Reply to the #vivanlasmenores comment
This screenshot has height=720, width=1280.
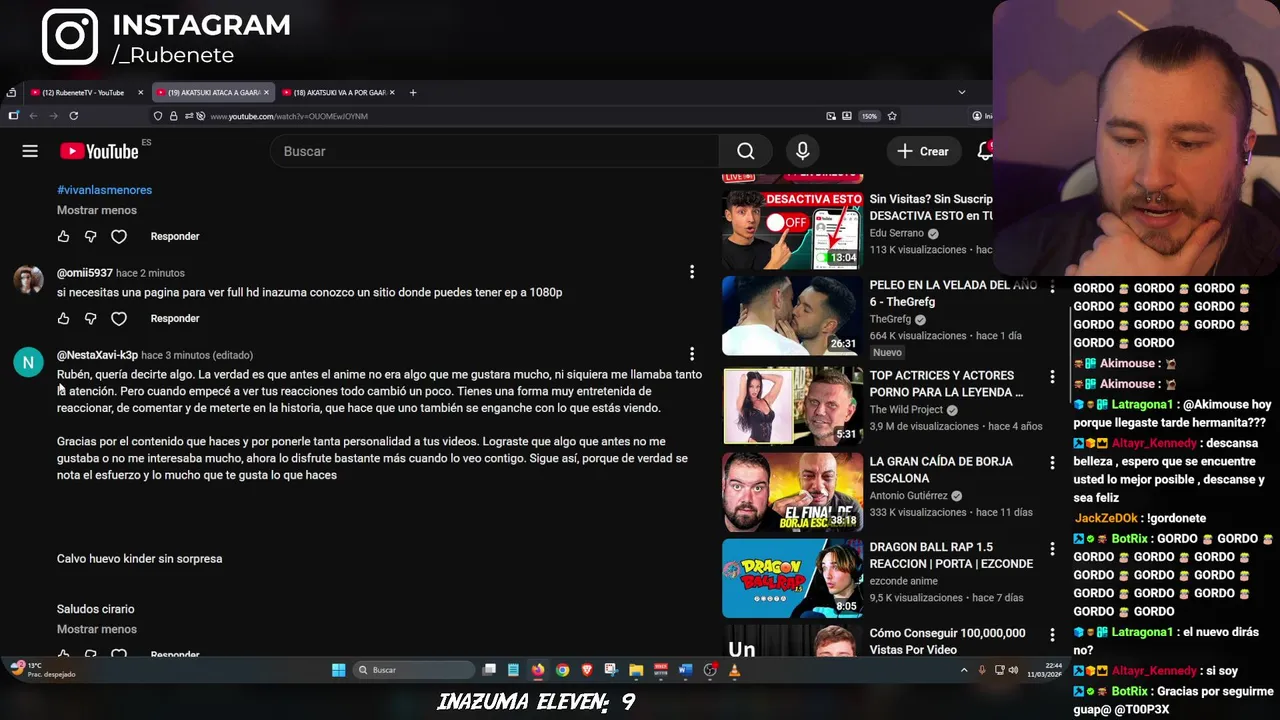click(x=175, y=236)
